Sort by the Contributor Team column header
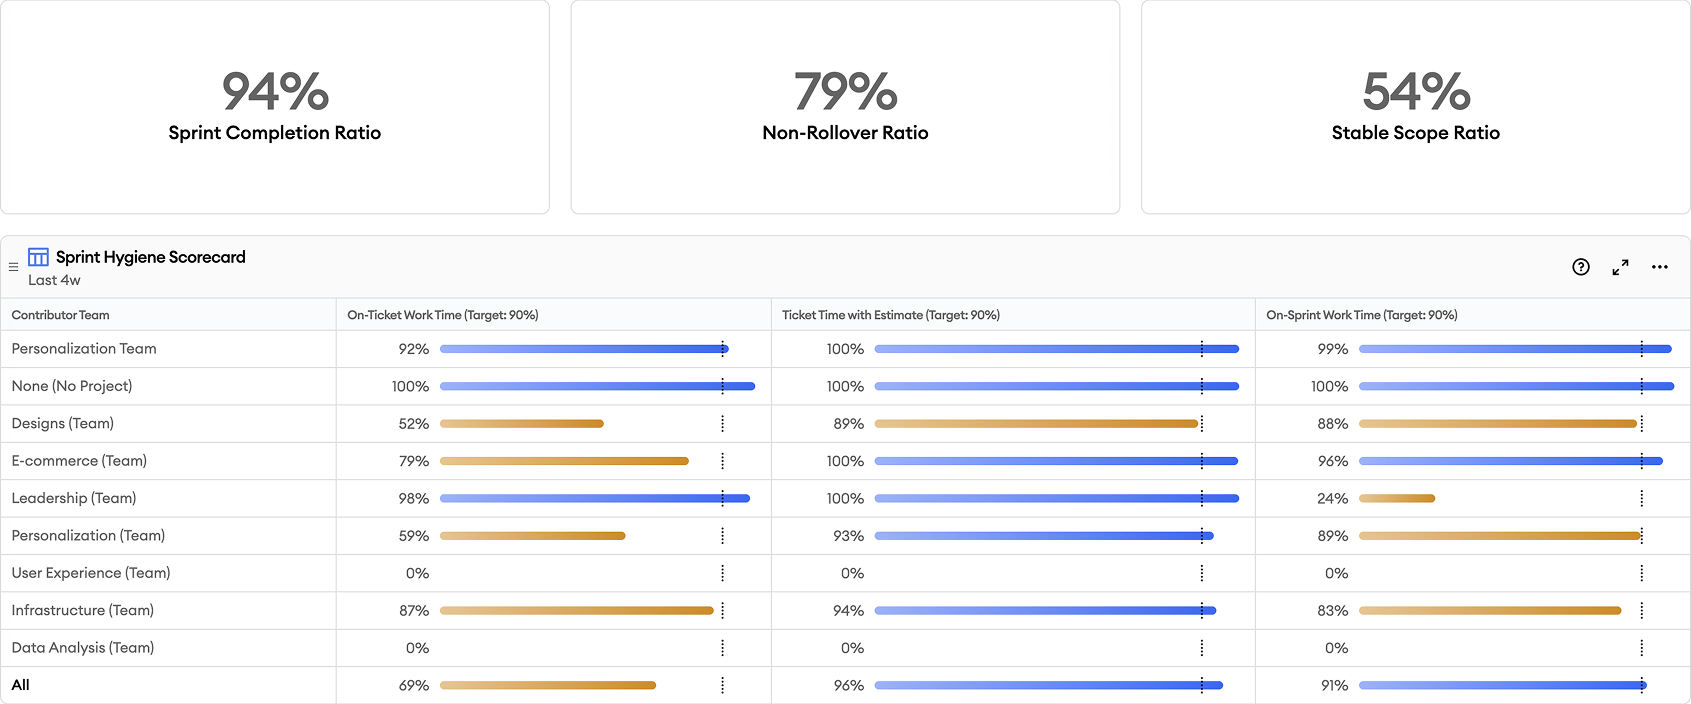 pyautogui.click(x=60, y=314)
